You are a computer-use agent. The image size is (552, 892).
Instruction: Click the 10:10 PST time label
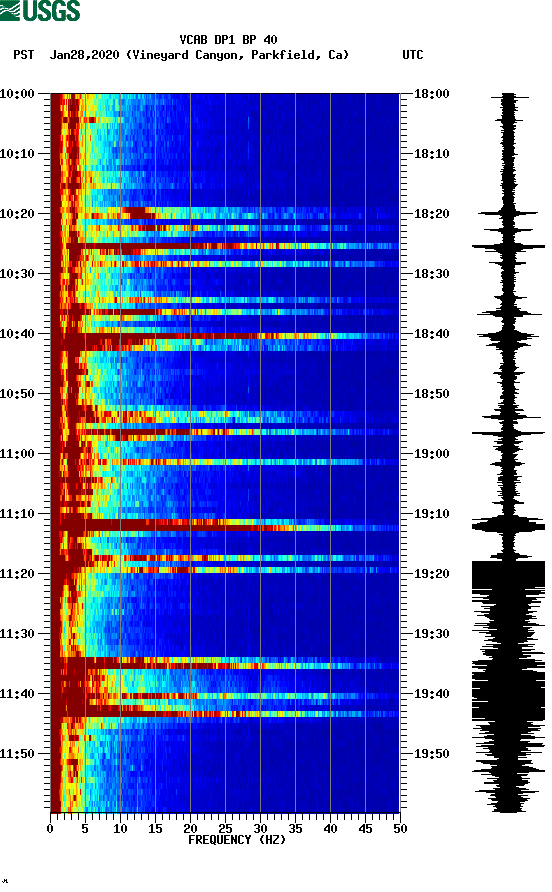point(17,154)
